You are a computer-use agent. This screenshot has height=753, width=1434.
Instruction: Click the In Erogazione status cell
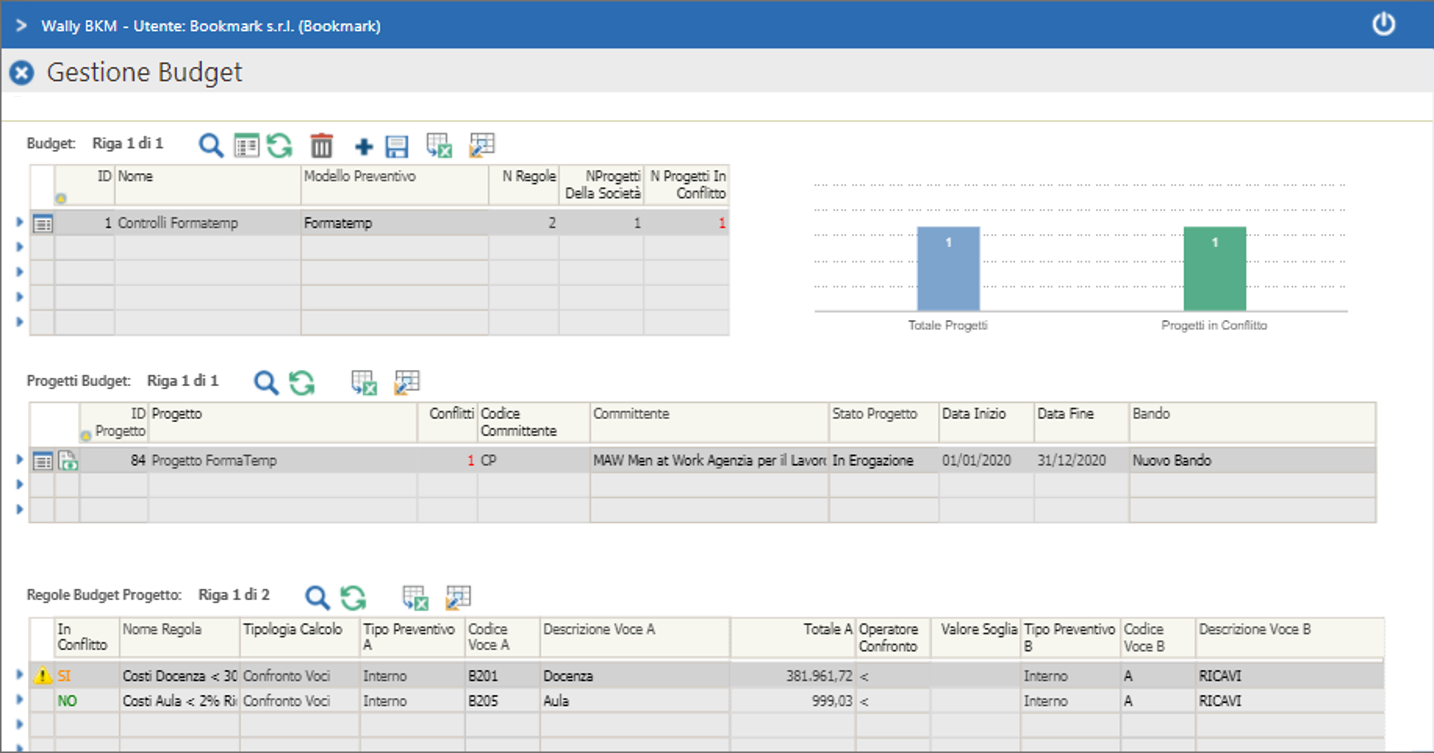tap(884, 460)
